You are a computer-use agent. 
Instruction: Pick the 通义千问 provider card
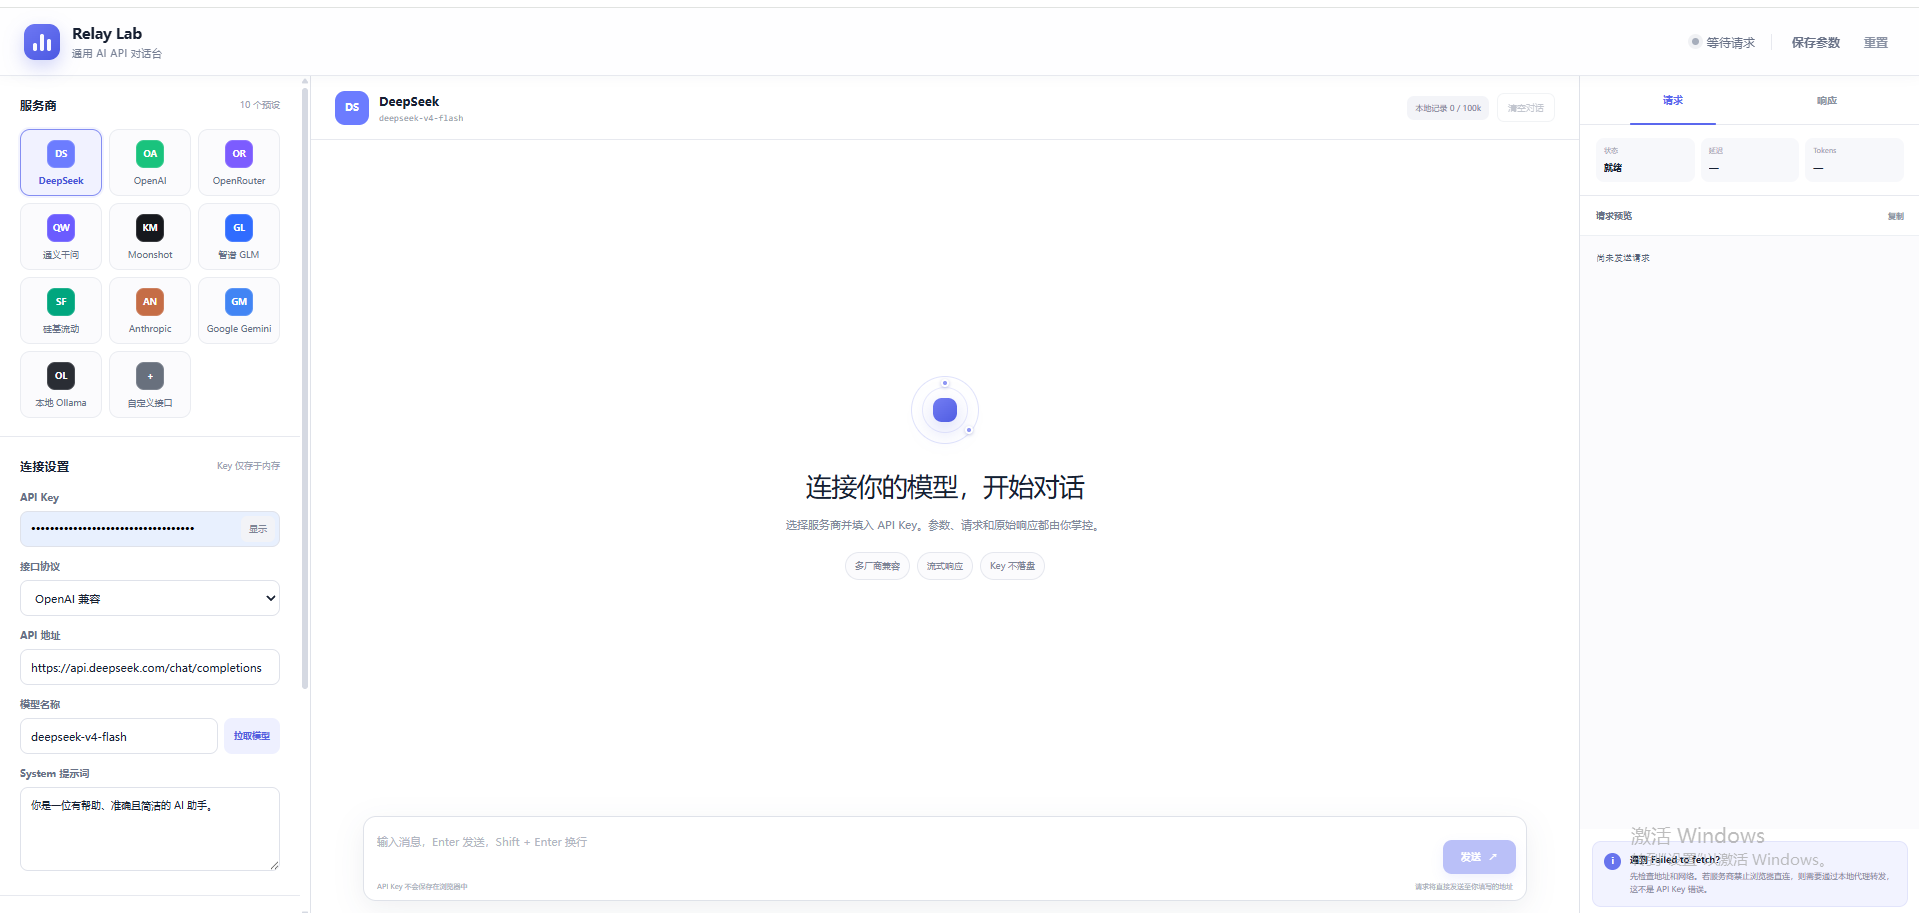[x=61, y=236]
